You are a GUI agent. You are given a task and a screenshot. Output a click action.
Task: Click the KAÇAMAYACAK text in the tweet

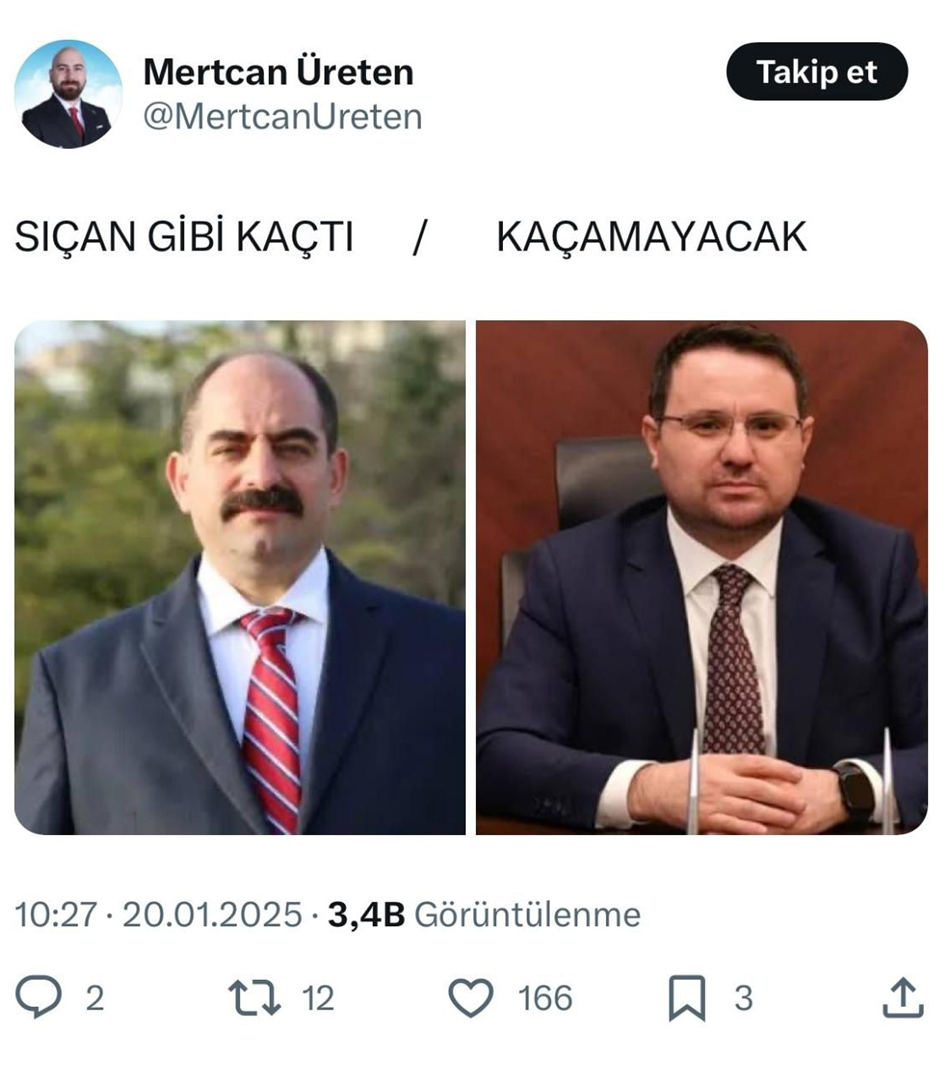(652, 236)
